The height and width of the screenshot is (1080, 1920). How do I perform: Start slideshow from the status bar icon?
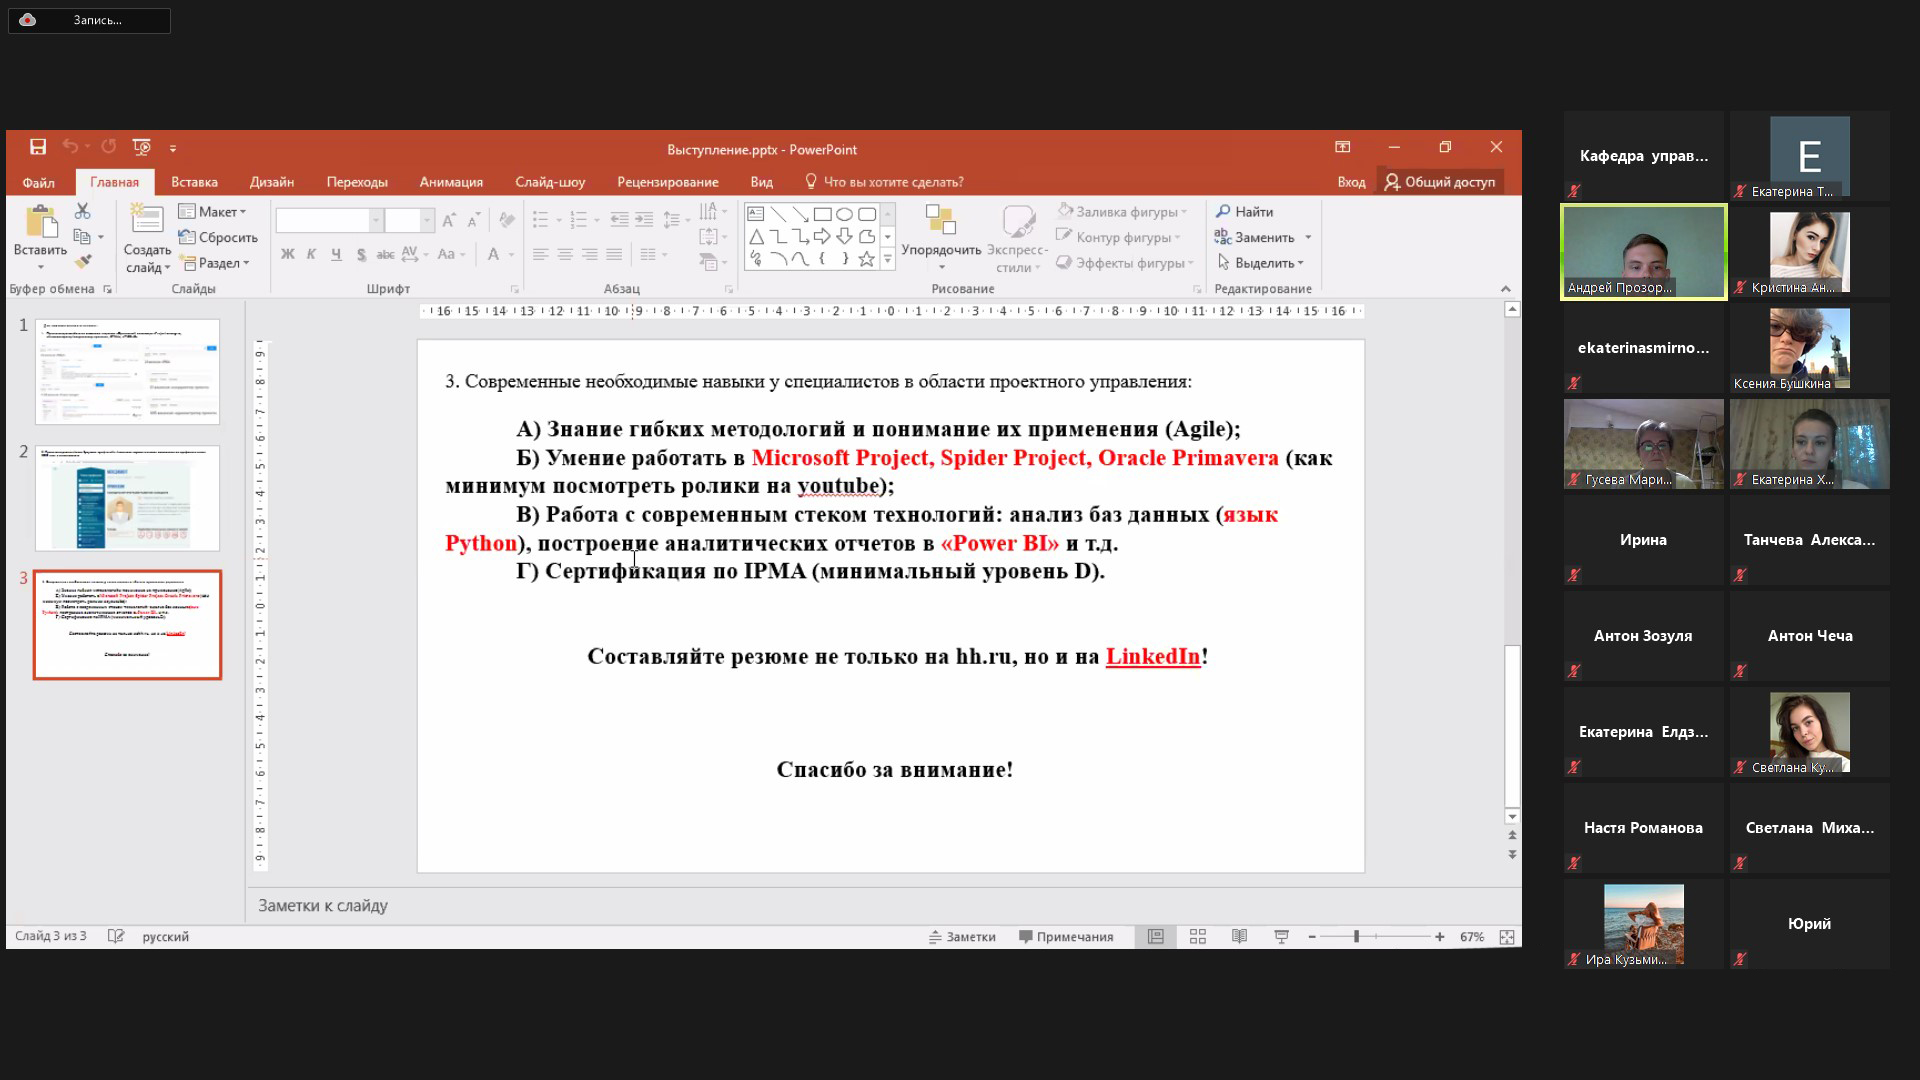click(1281, 937)
